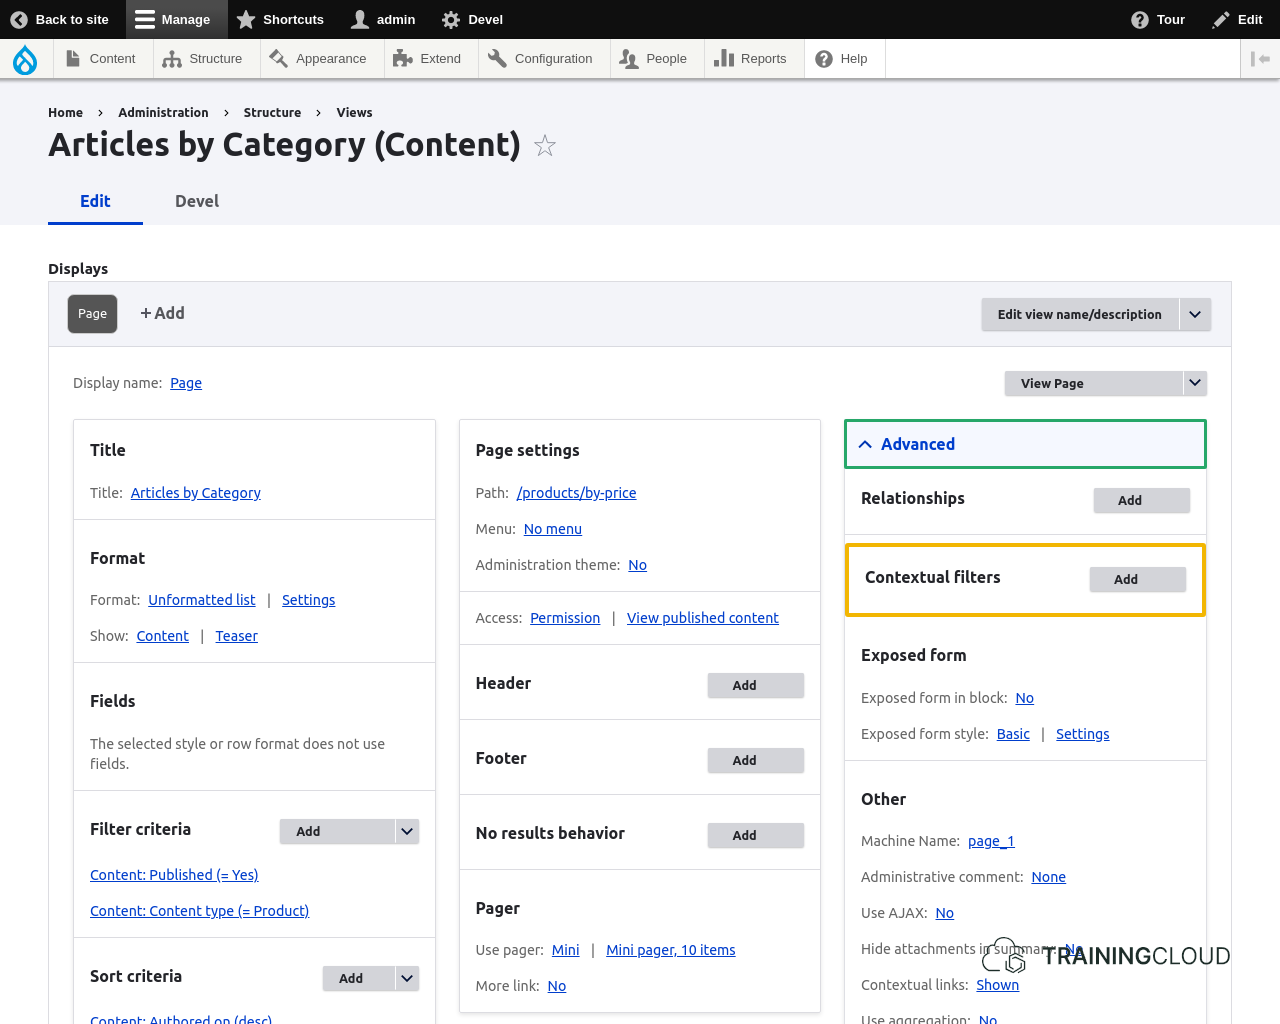Switch to the Devel tab

click(197, 201)
